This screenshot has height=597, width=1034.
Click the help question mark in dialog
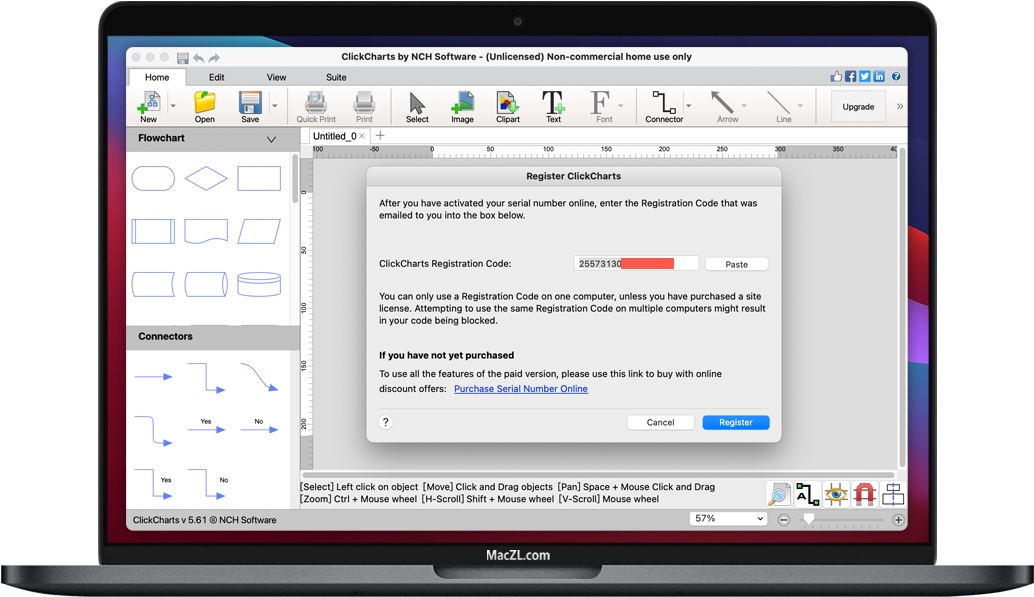386,422
